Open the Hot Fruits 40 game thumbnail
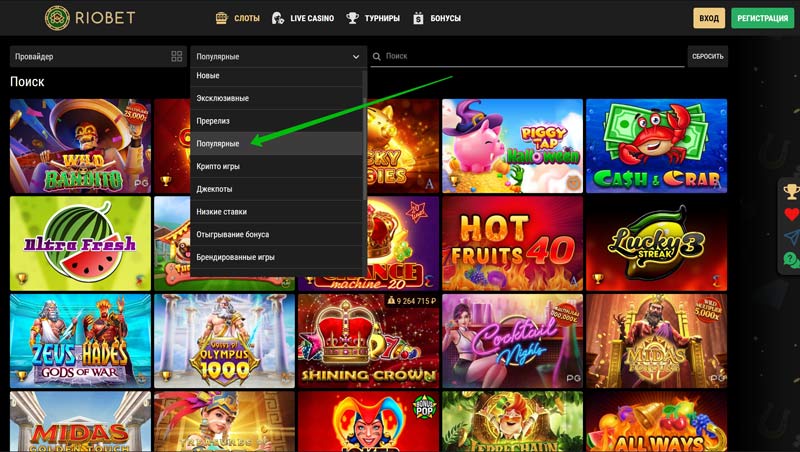Image resolution: width=800 pixels, height=452 pixels. pos(512,241)
